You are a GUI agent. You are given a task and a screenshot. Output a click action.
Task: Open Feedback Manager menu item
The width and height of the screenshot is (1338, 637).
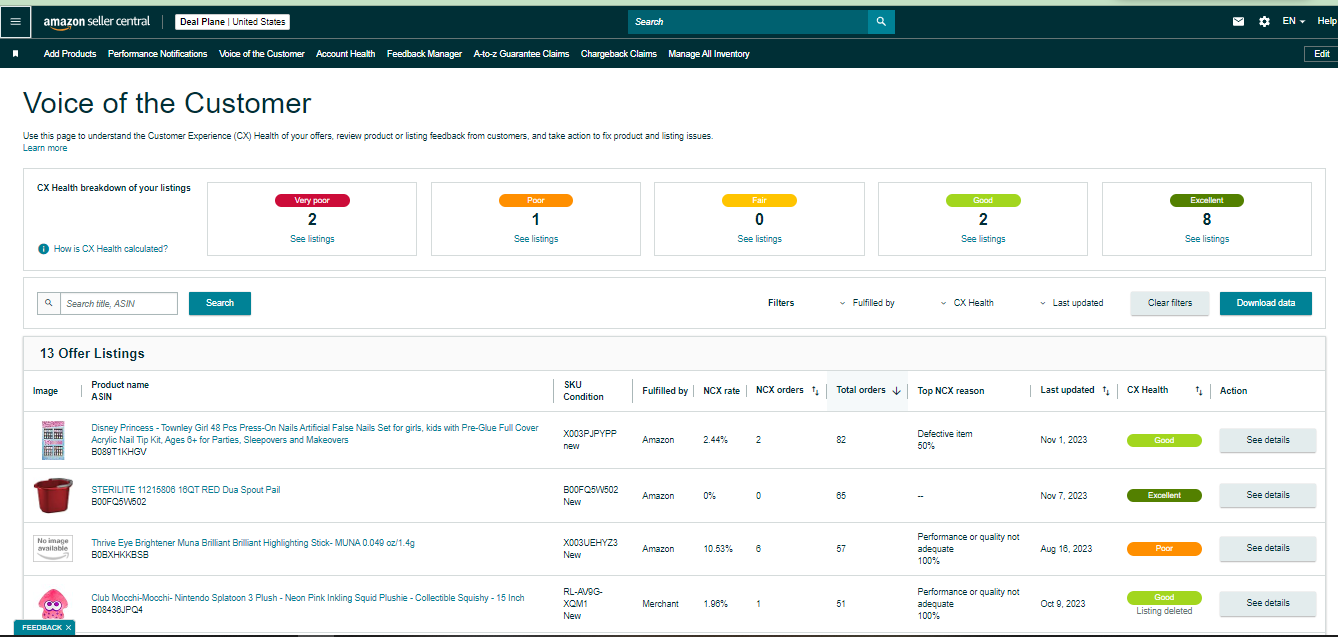pos(424,54)
